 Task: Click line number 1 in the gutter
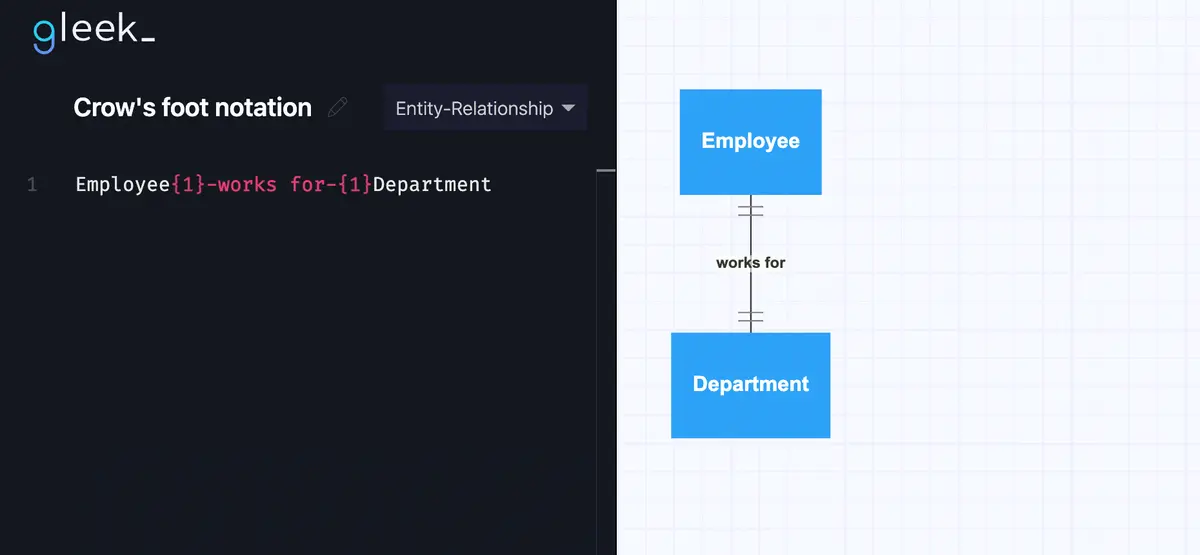click(32, 184)
